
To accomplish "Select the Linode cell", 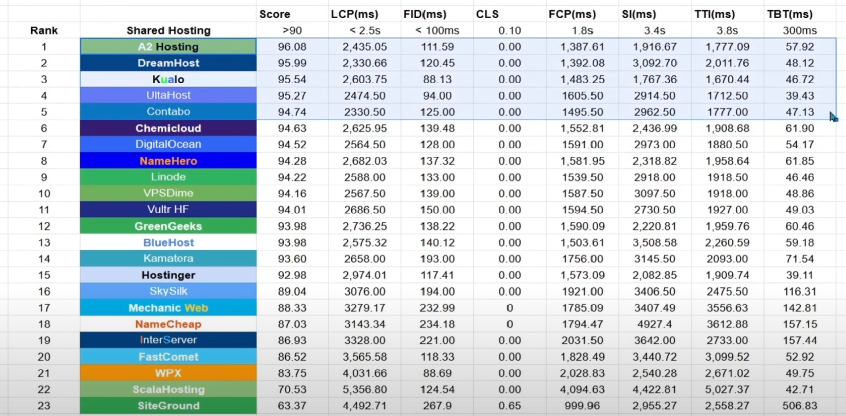I will pos(168,177).
